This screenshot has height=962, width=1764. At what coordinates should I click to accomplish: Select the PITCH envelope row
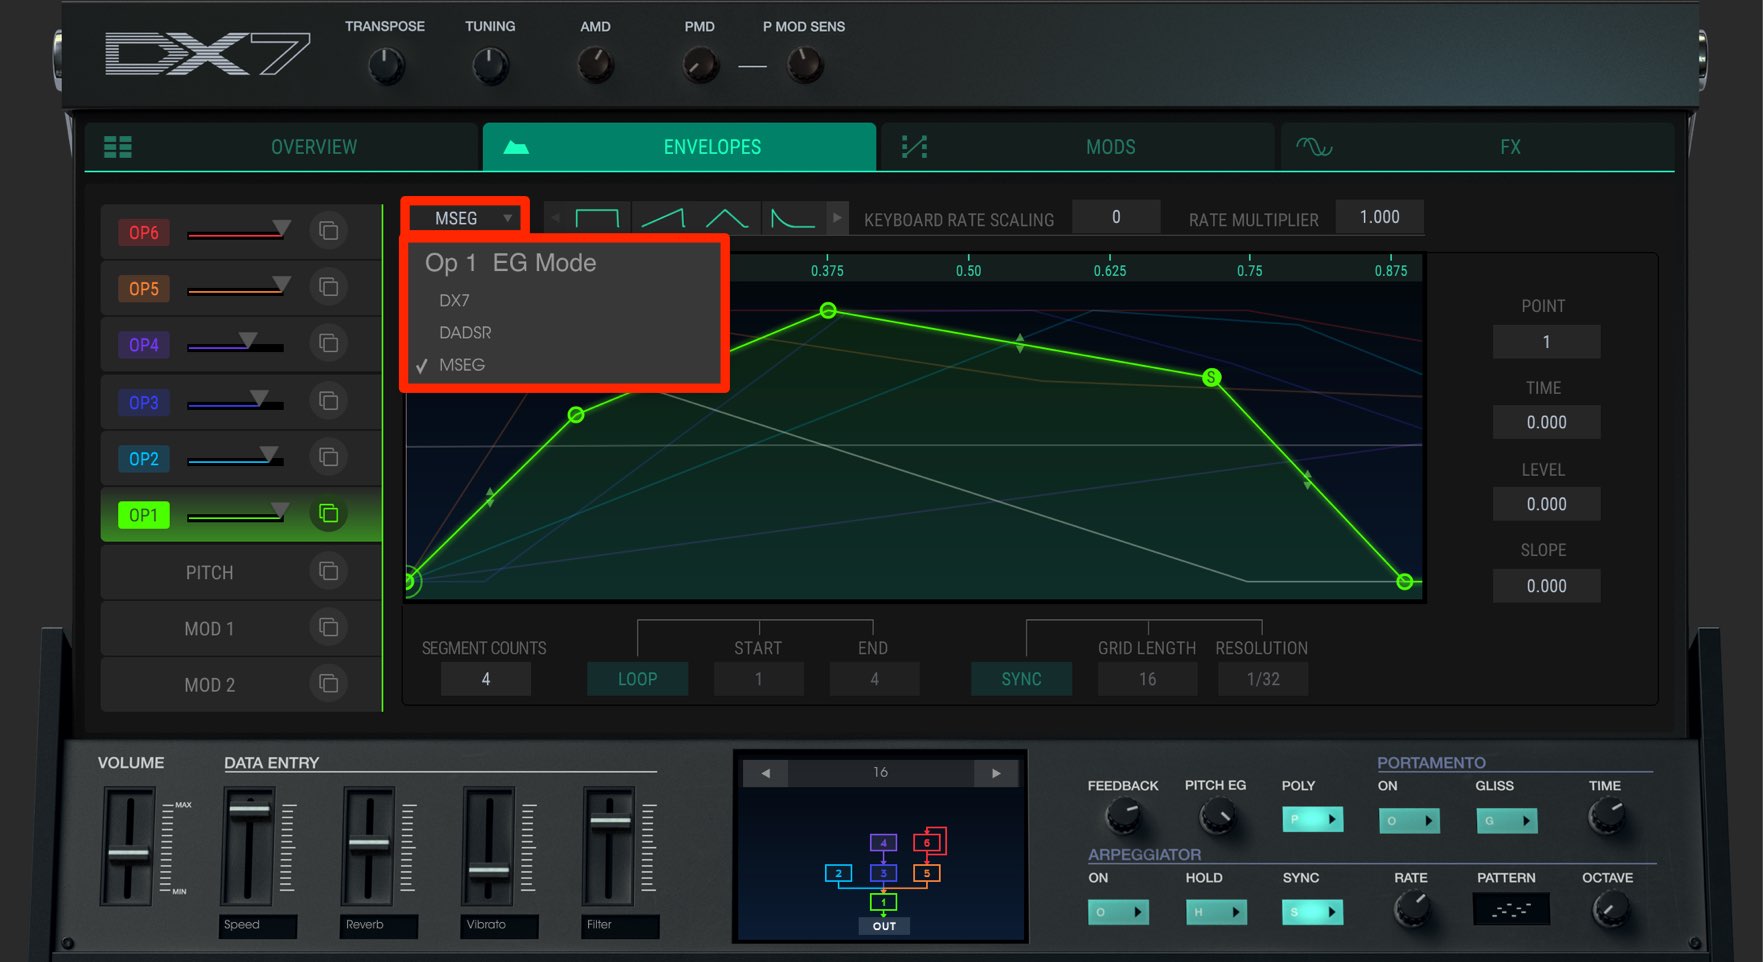coord(240,572)
